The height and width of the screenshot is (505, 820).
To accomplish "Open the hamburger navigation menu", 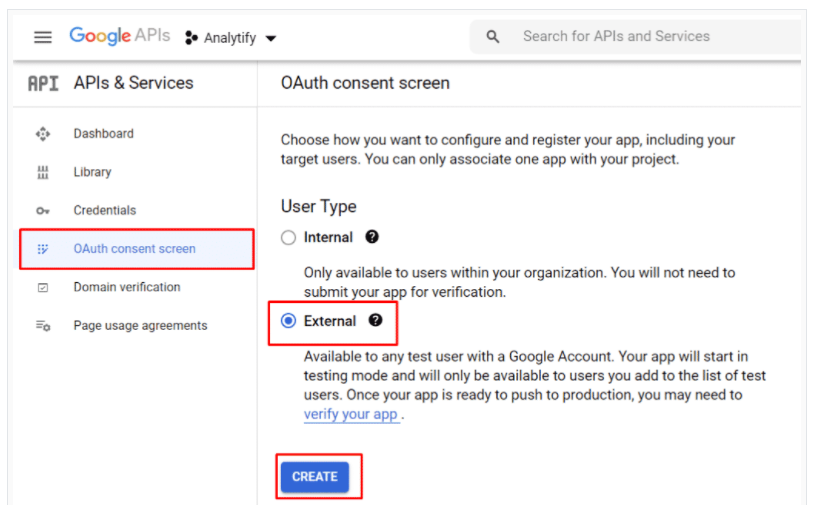I will click(x=43, y=37).
